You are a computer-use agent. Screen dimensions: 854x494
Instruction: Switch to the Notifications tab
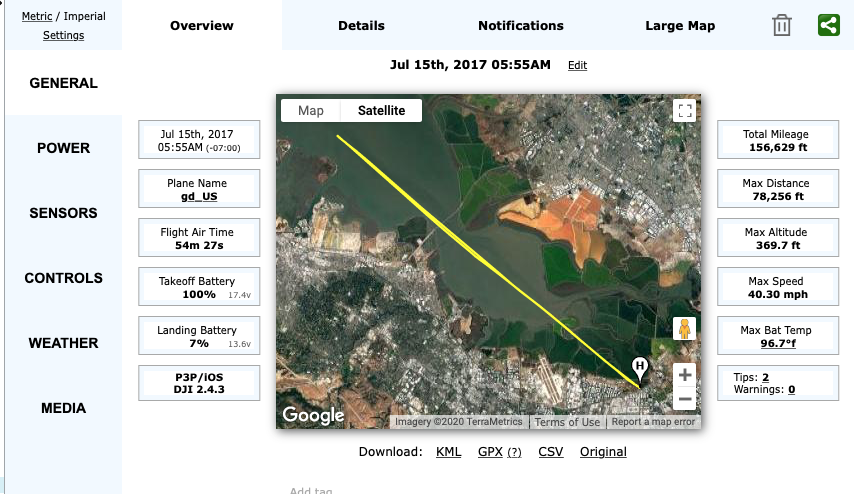(x=521, y=26)
